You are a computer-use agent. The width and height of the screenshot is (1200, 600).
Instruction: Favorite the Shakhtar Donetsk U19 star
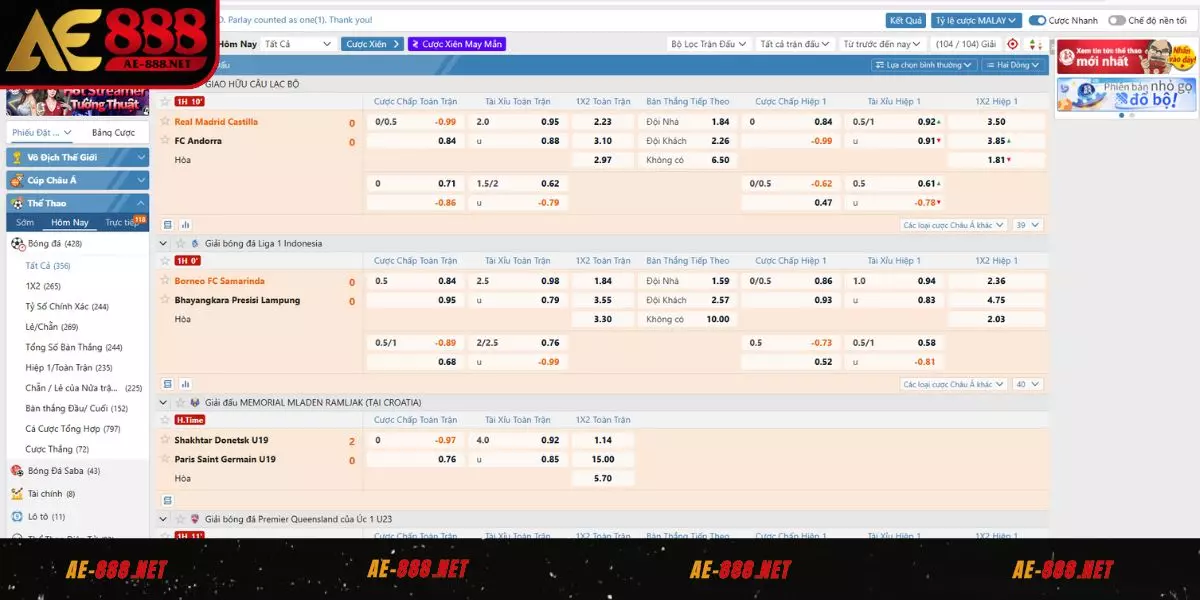165,440
